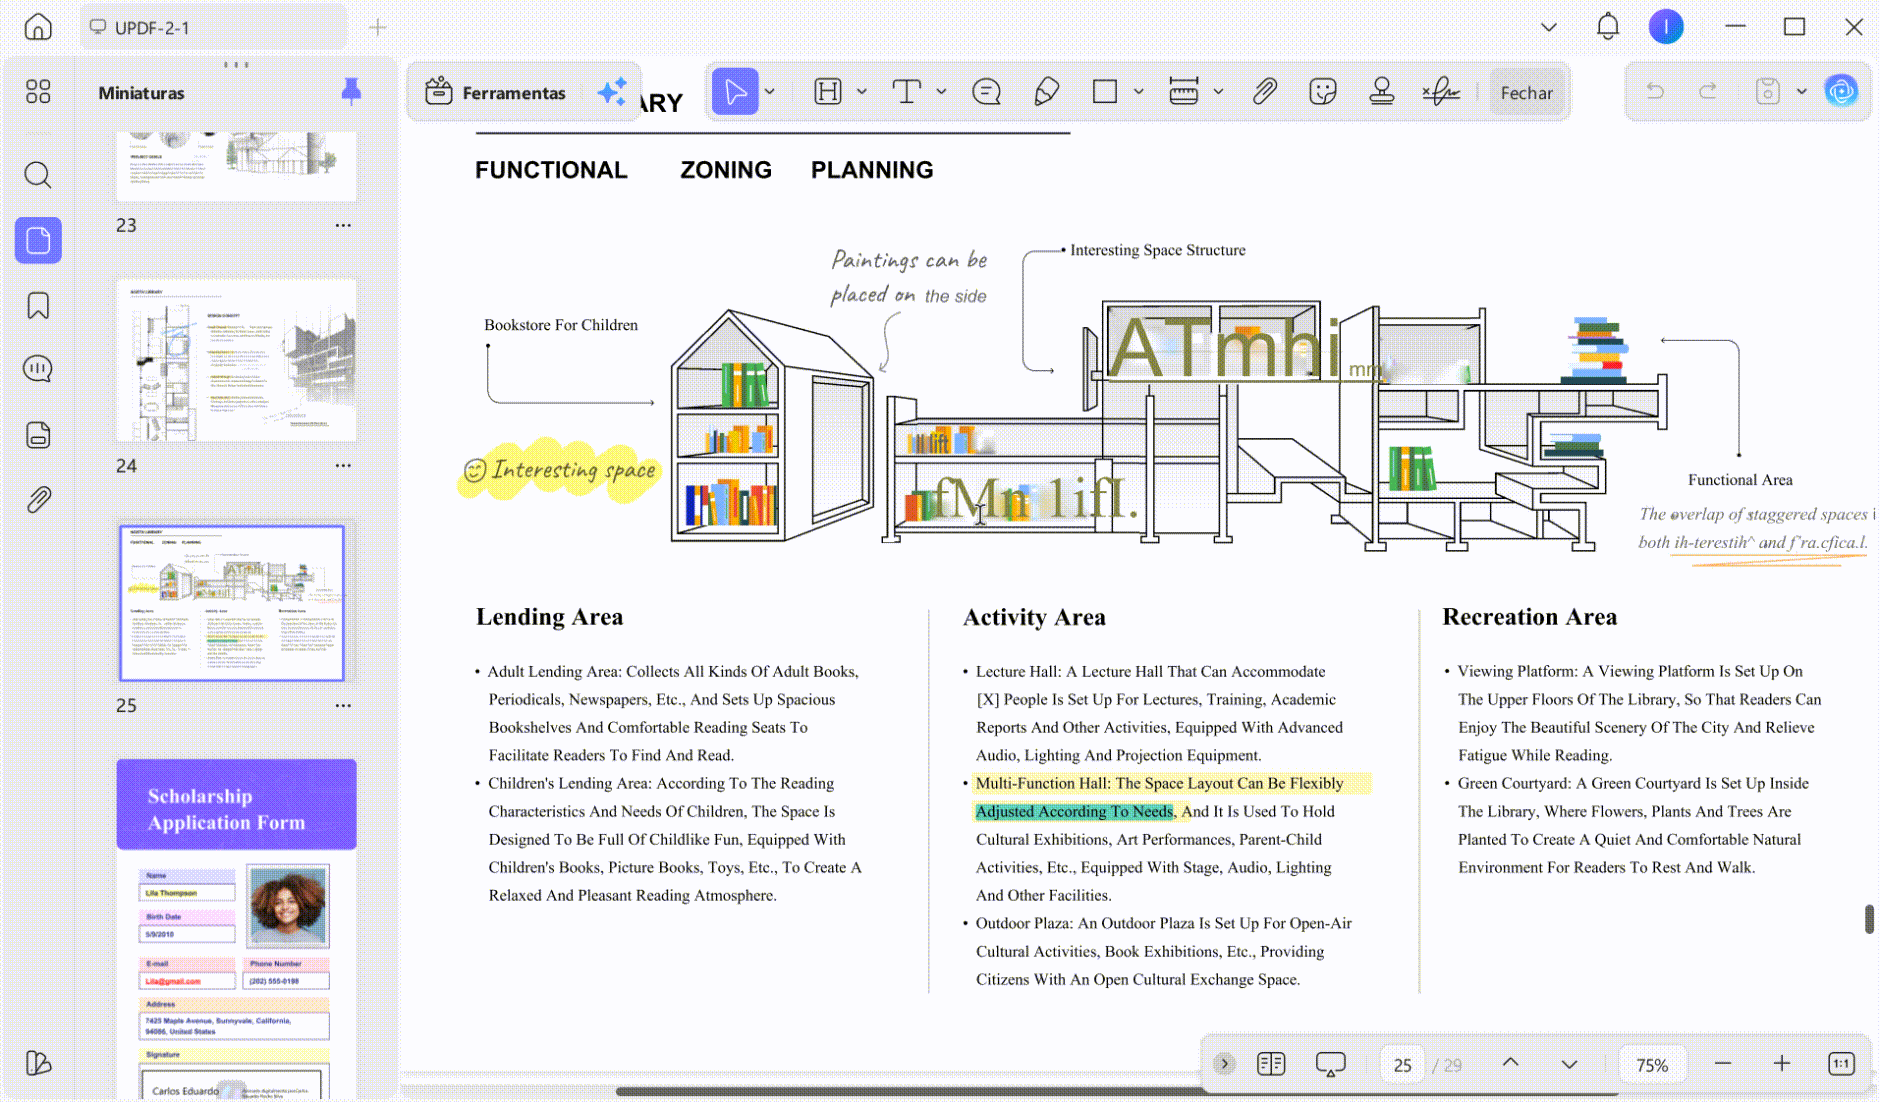This screenshot has height=1102, width=1880.
Task: Save the document
Action: coord(1767,92)
